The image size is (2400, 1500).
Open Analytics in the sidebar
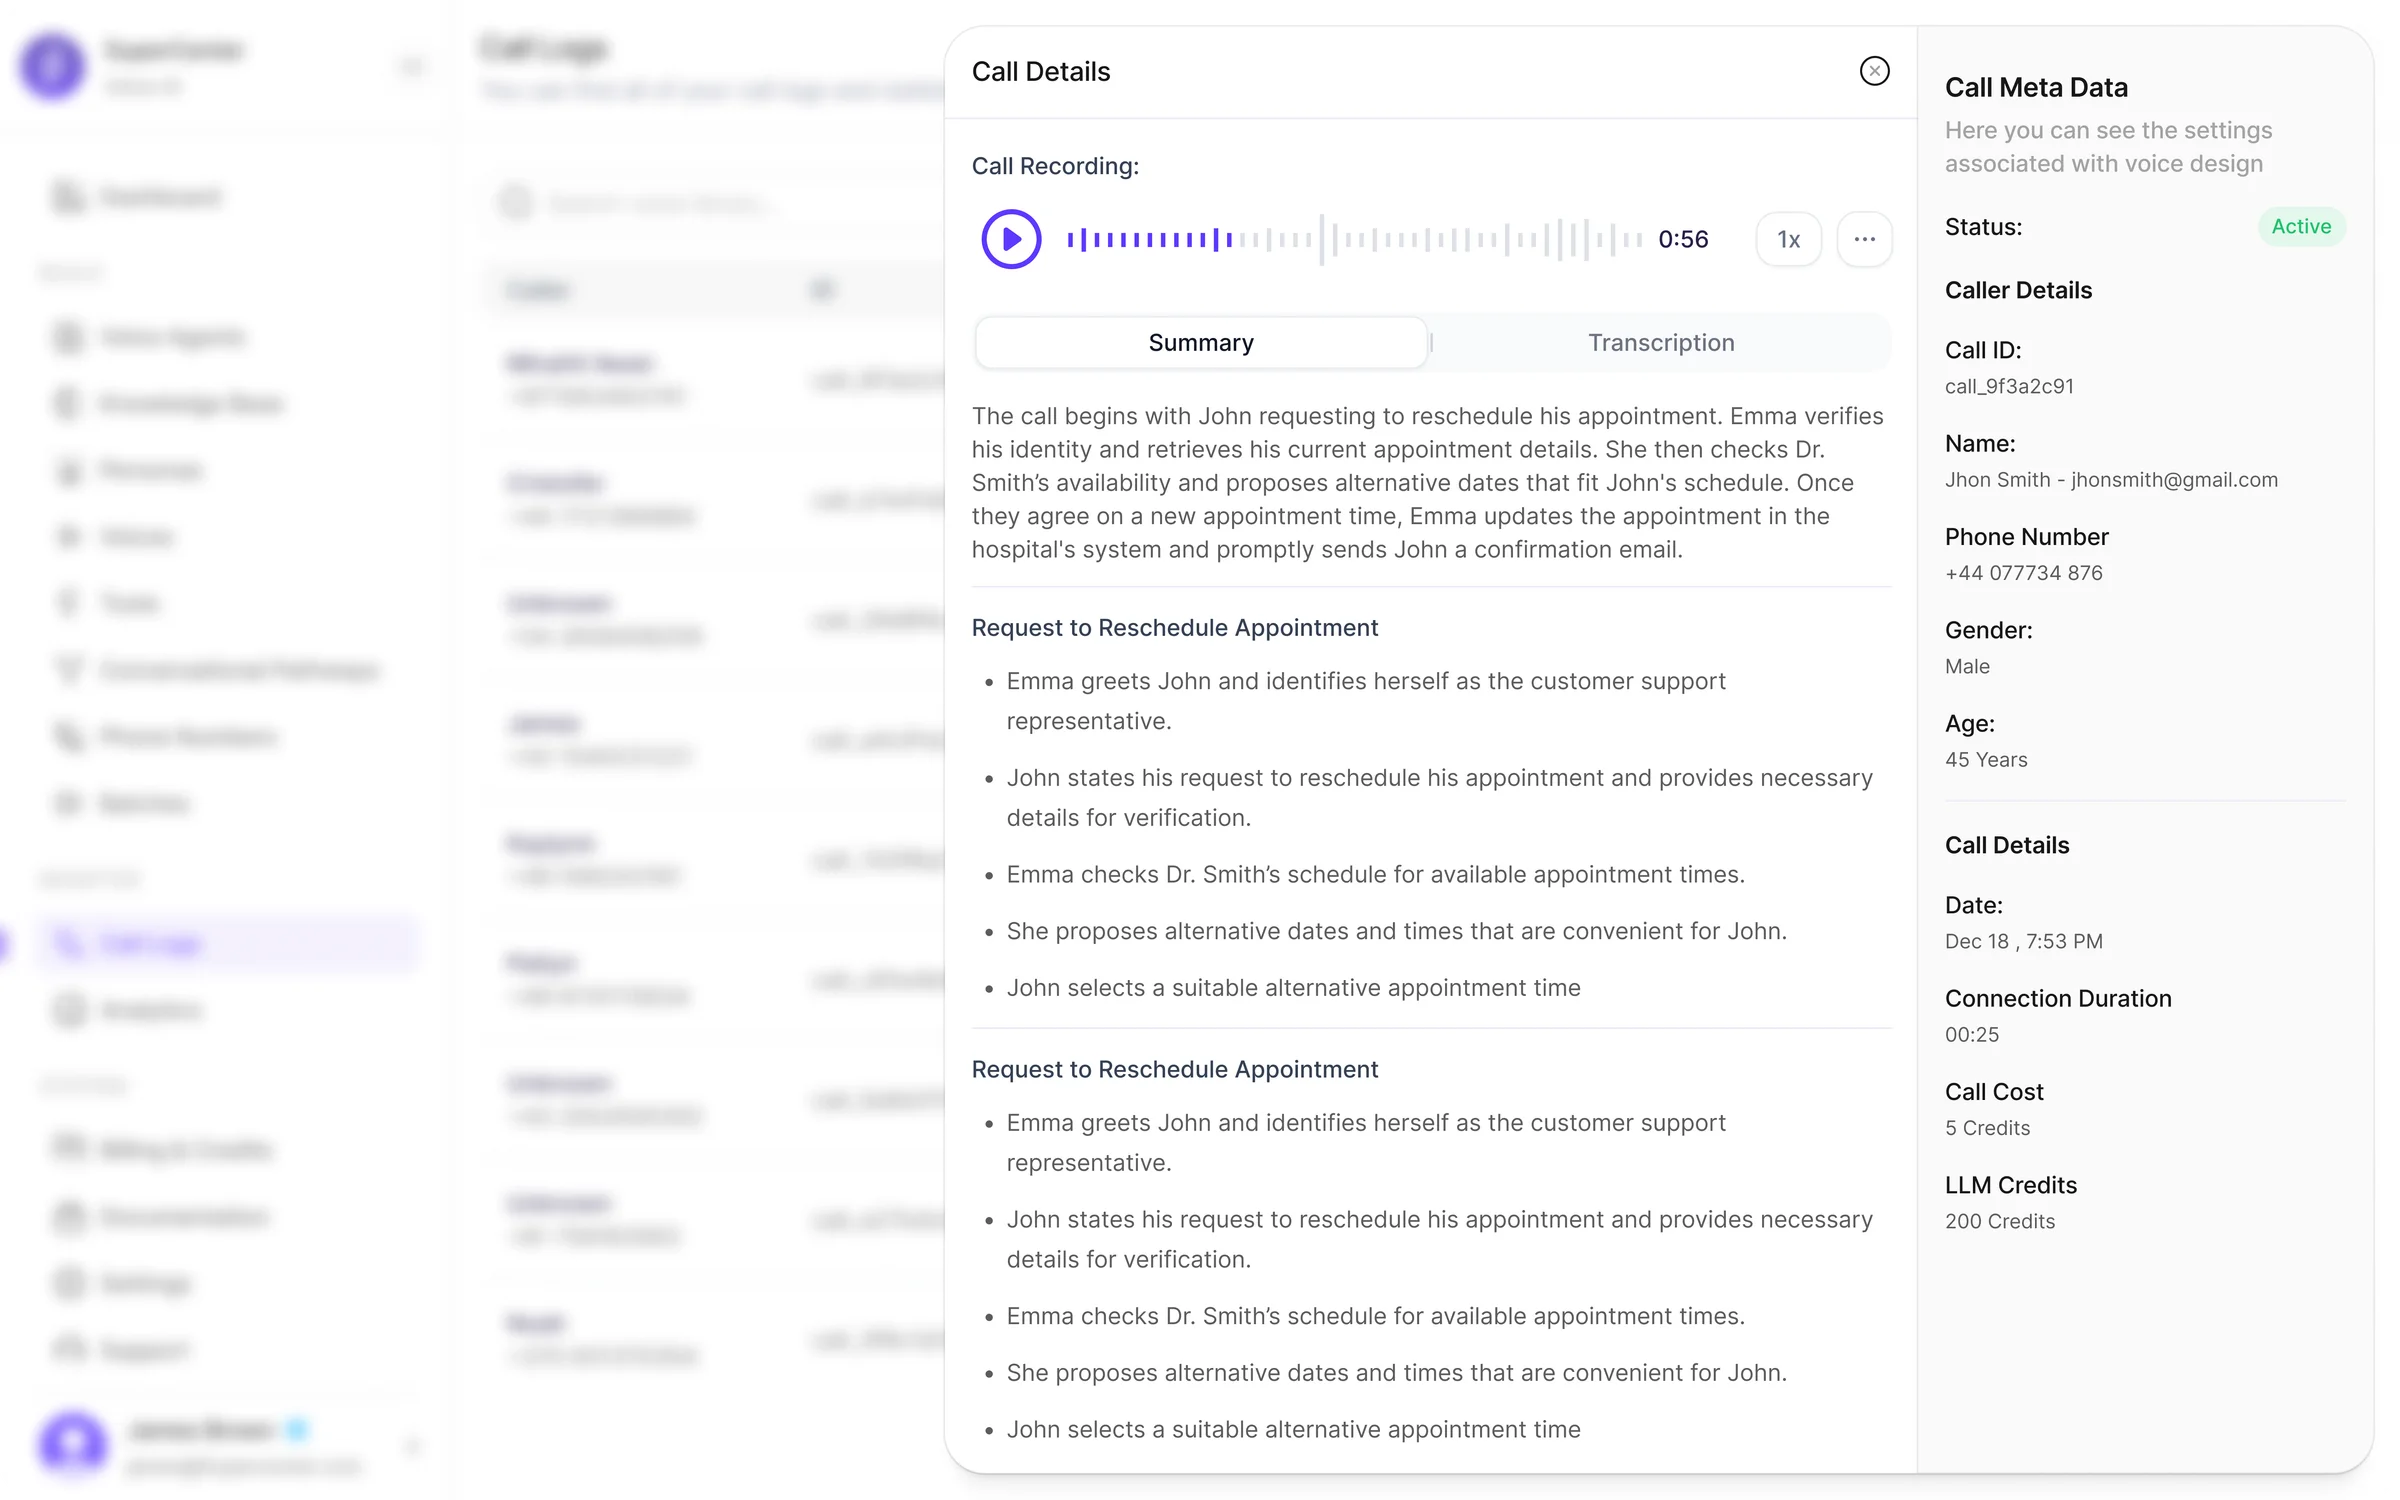click(152, 1010)
